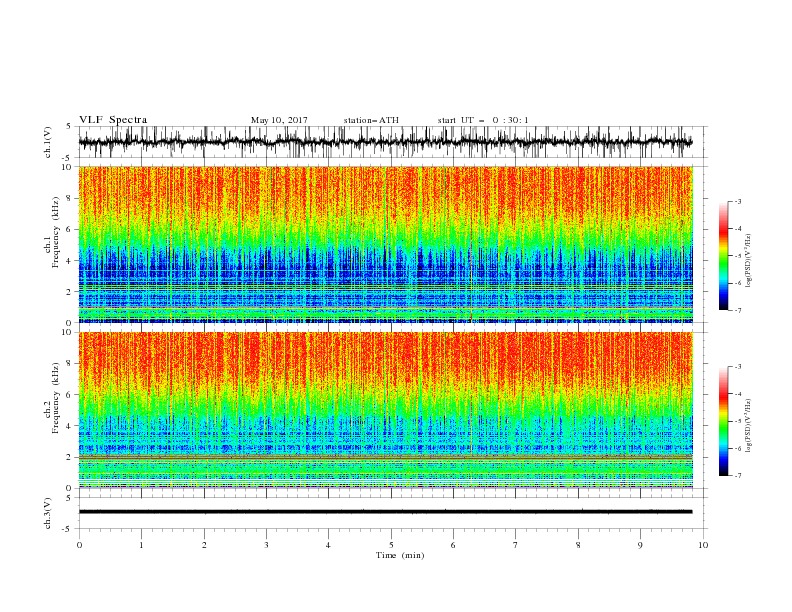792x612 pixels.
Task: Click the ch.1 voltage waveform trace panel
Action: tap(393, 142)
